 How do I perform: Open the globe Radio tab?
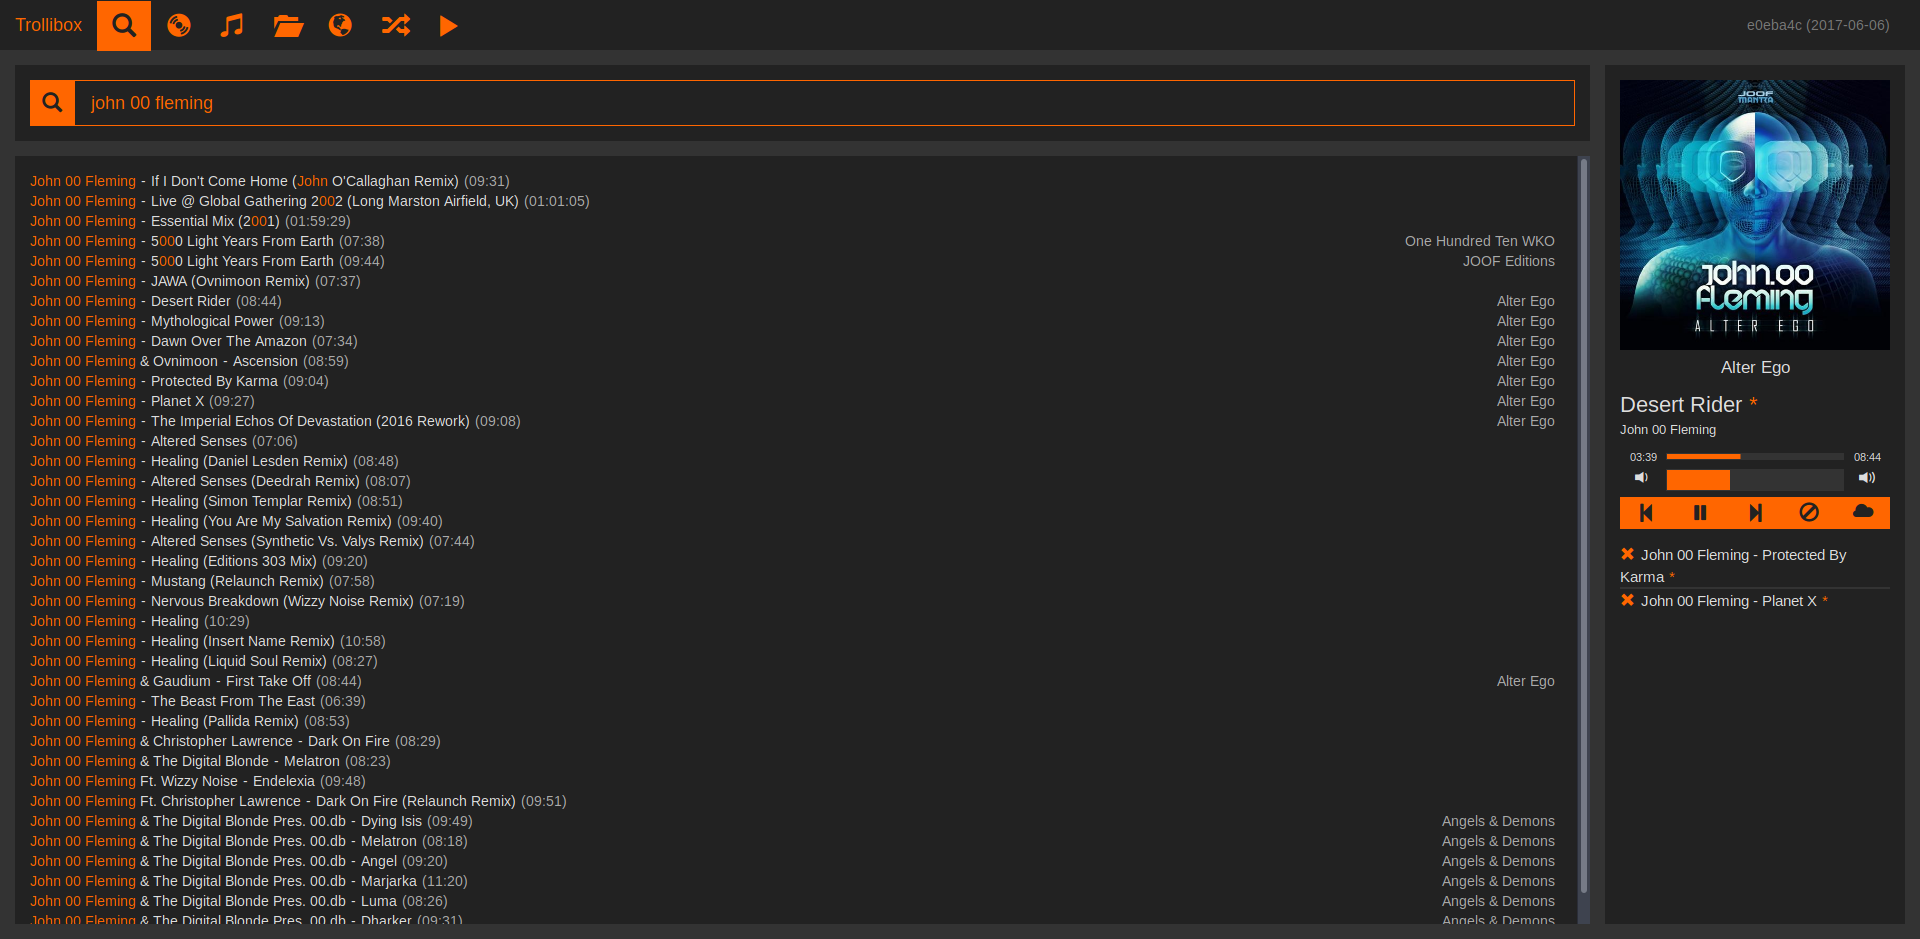click(x=341, y=25)
